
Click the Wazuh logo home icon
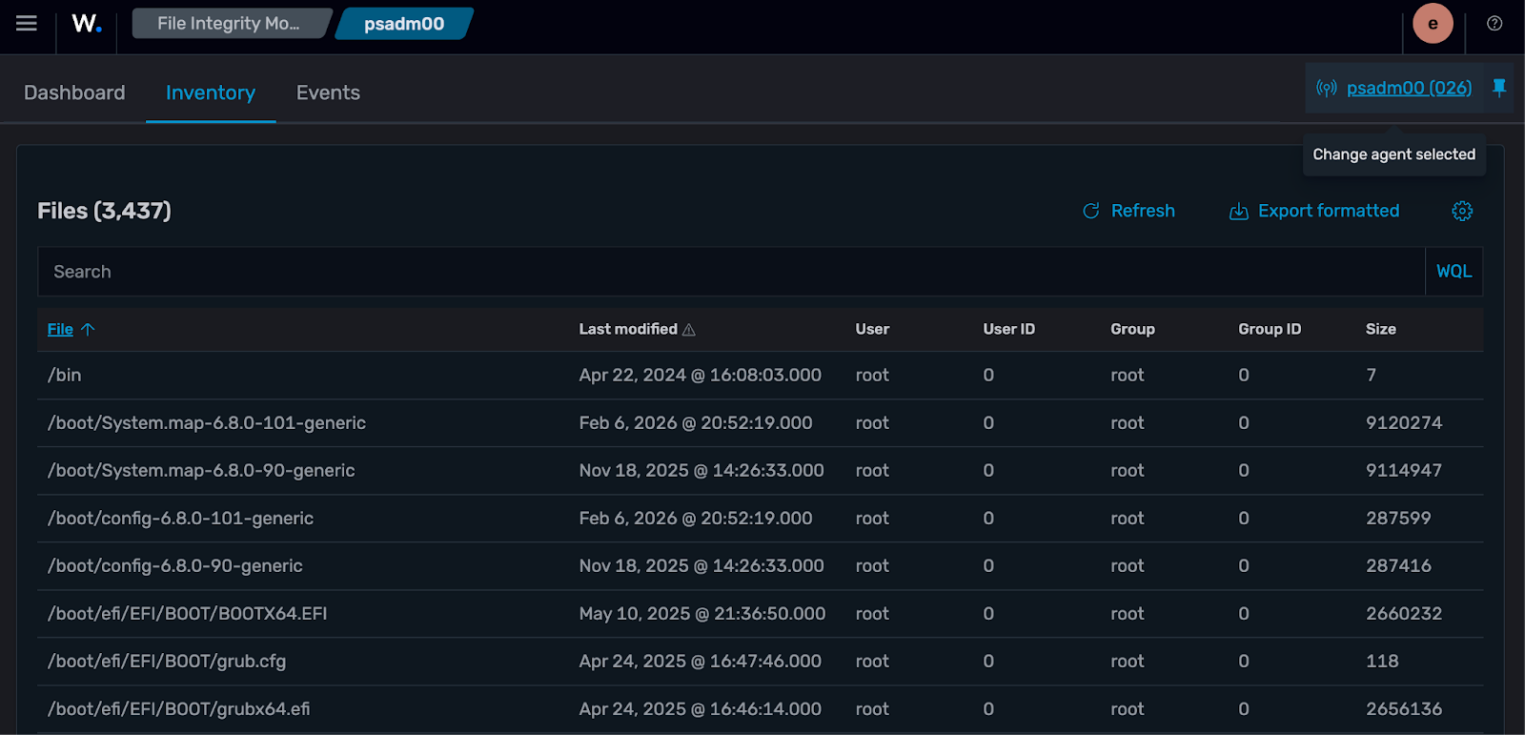[x=87, y=24]
